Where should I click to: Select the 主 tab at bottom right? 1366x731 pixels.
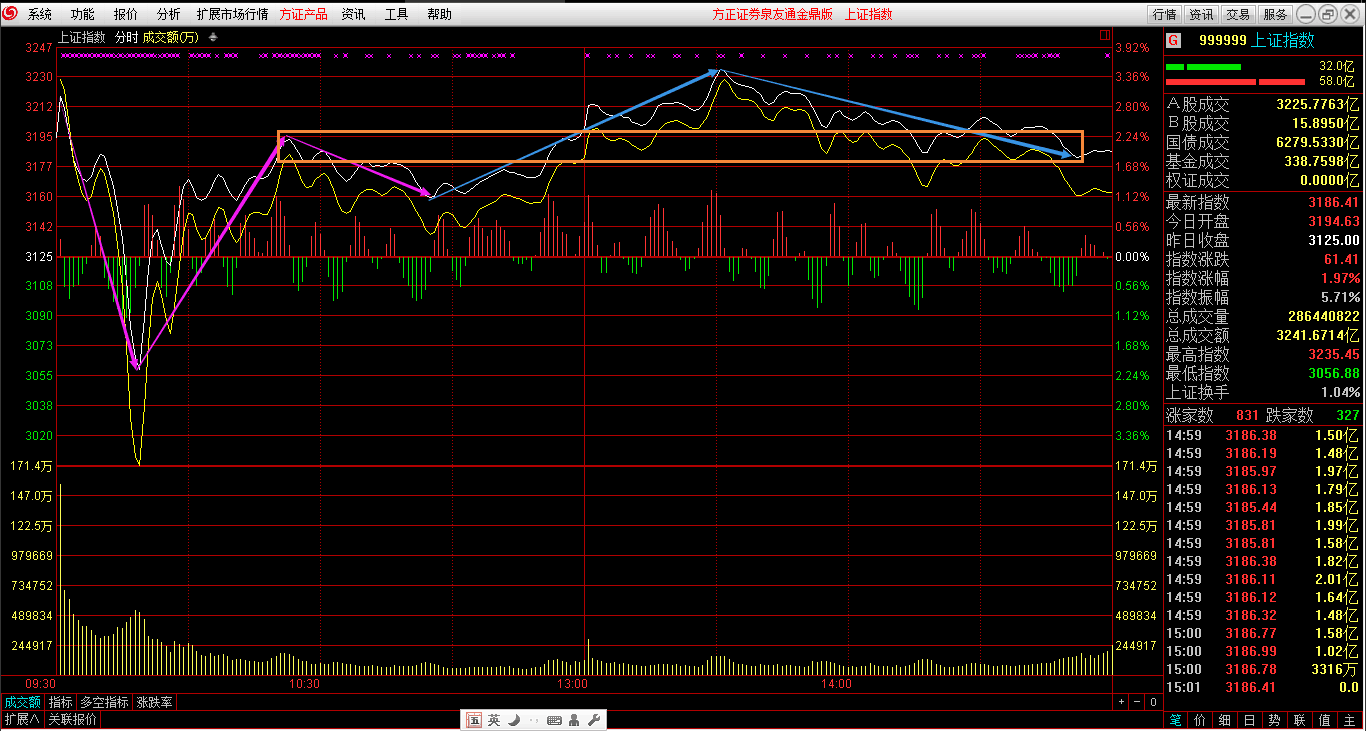(x=1350, y=720)
